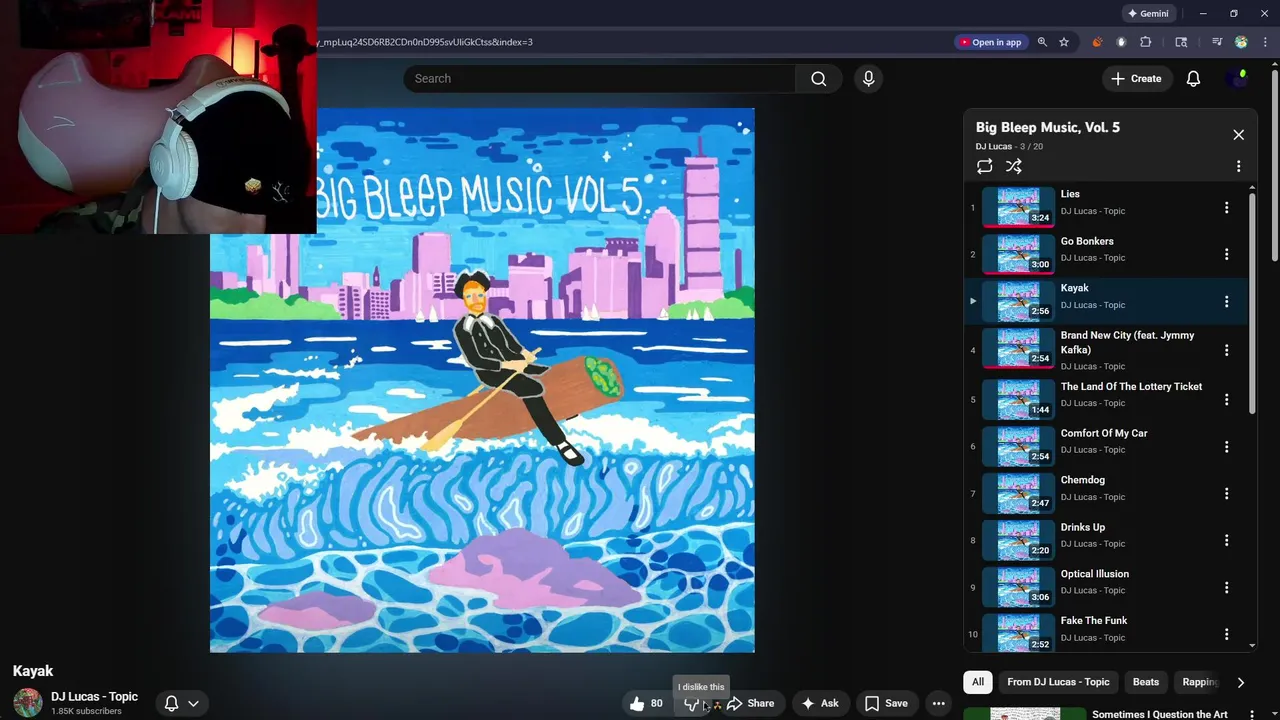This screenshot has height=720, width=1280.
Task: Select the Rapping filter chip
Action: tap(1200, 682)
